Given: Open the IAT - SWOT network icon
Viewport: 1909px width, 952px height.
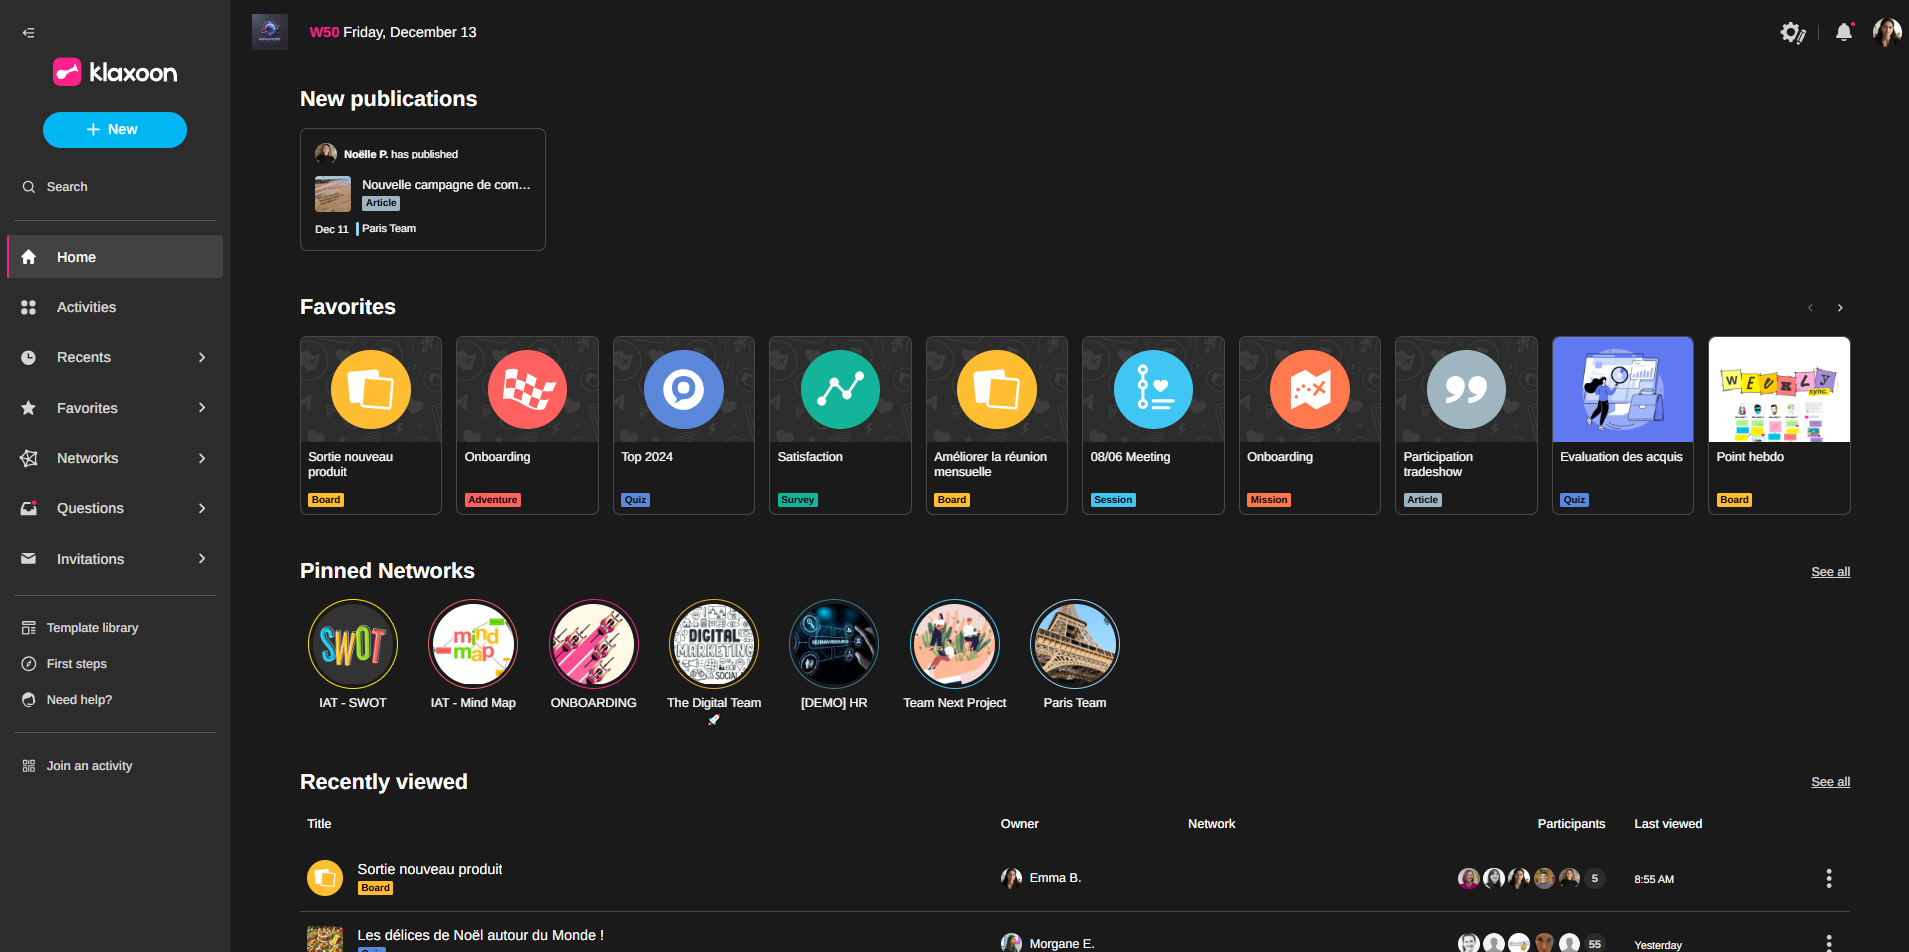Looking at the screenshot, I should (353, 644).
